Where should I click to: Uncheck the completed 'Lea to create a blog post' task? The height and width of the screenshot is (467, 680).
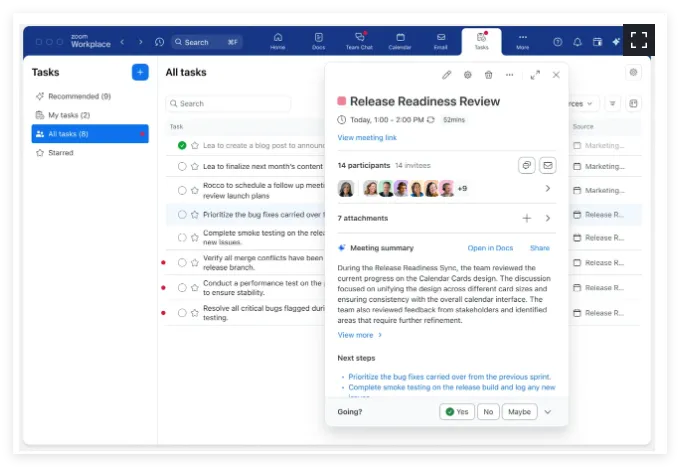[x=182, y=145]
